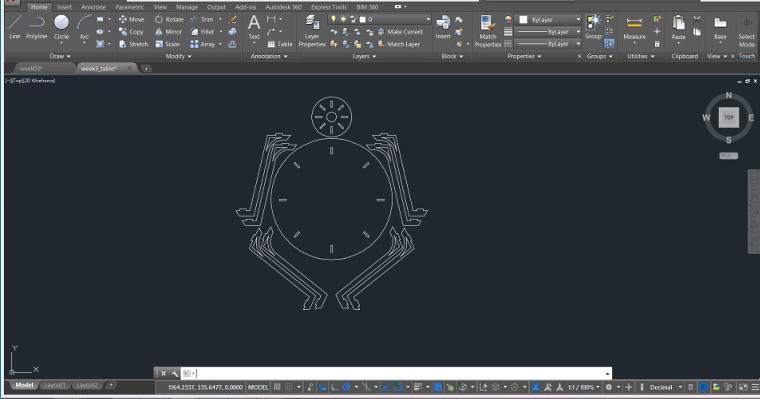The image size is (760, 399).
Task: Click the coordinates readout 1964.2337, 335.6477
Action: coord(205,387)
